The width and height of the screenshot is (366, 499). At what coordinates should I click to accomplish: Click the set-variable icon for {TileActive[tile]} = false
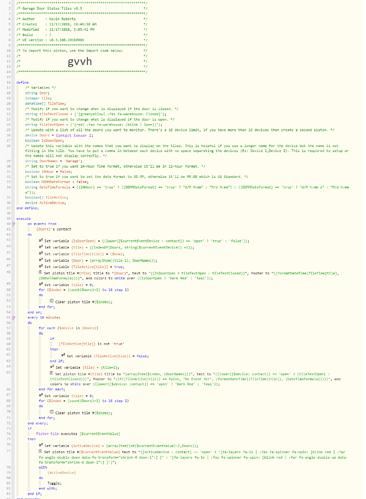coord(63,355)
